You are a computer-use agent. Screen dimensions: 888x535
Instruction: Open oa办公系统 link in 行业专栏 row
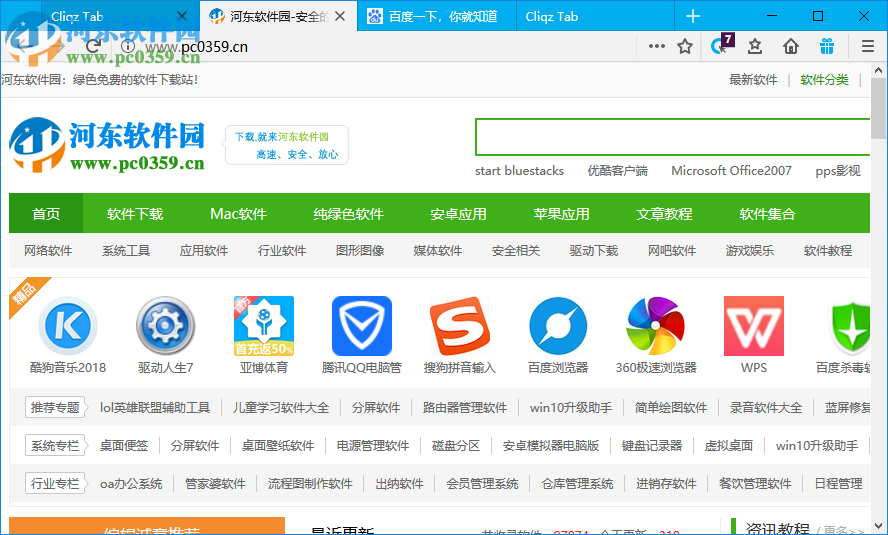pos(131,483)
